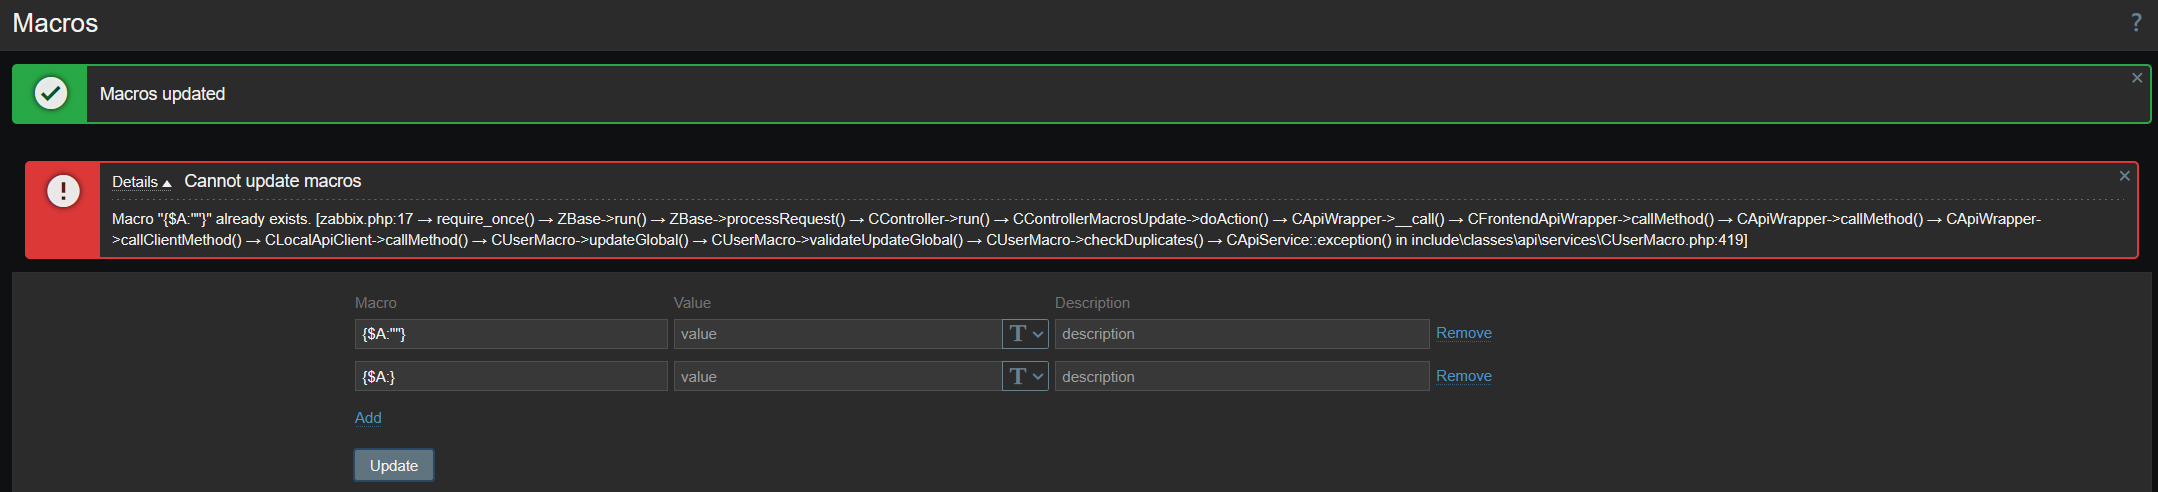
Task: Focus the value field for macro {$A:}
Action: point(836,377)
